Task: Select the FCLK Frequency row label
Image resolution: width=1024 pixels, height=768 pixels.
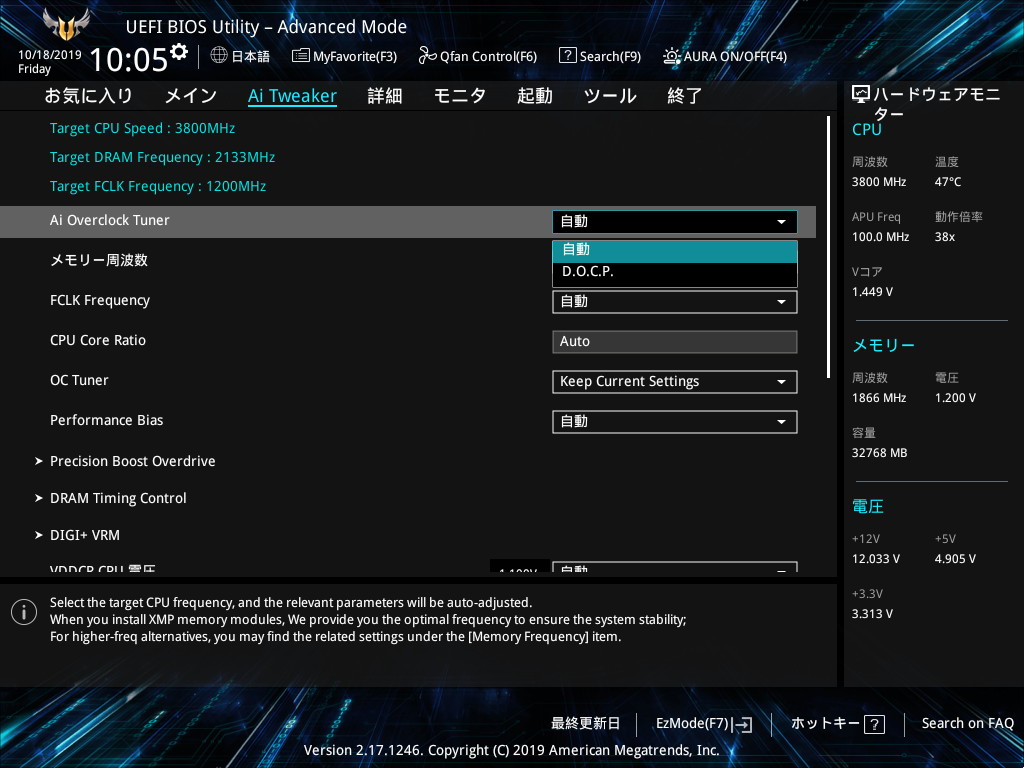Action: click(x=100, y=300)
